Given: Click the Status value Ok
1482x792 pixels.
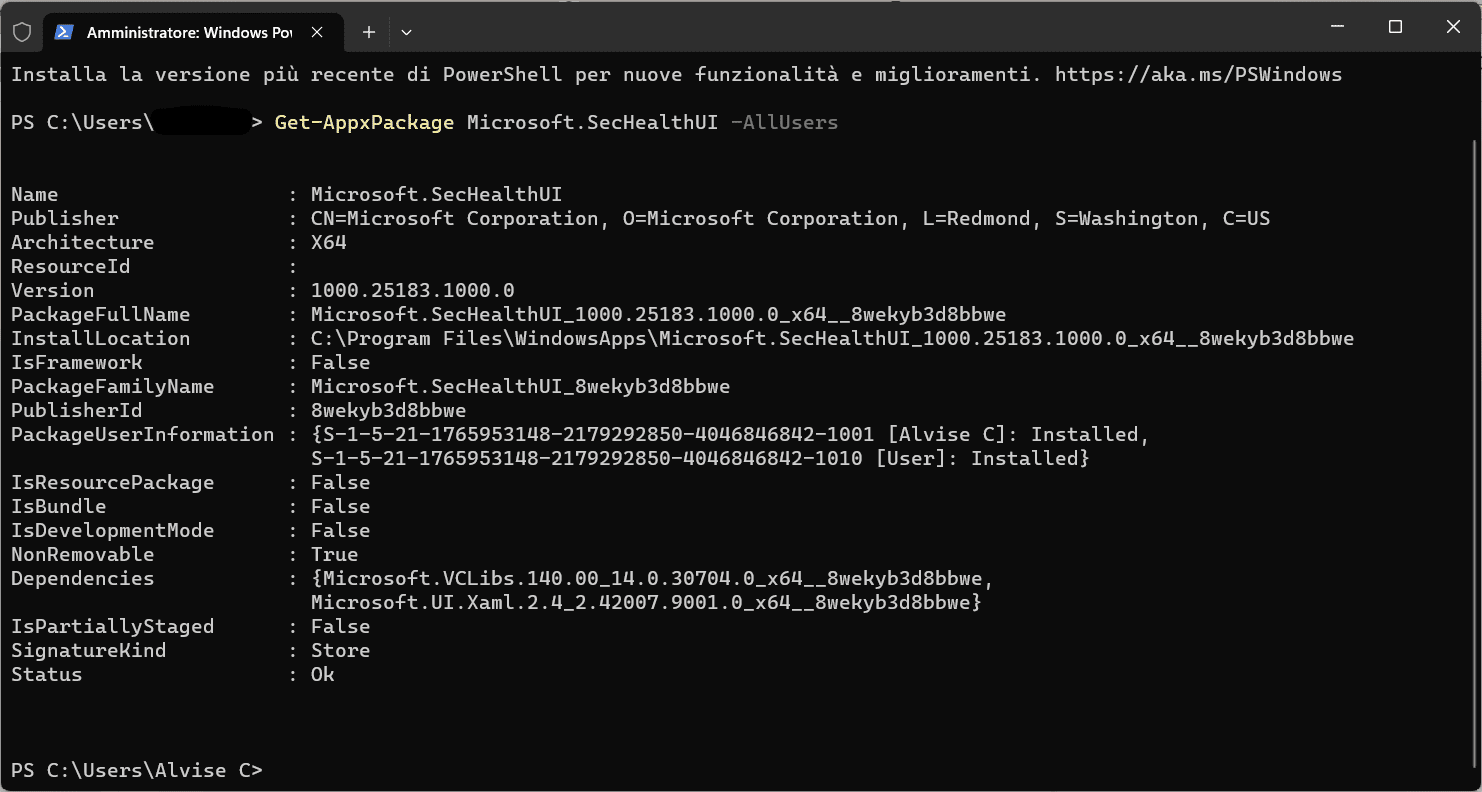Looking at the screenshot, I should point(322,675).
